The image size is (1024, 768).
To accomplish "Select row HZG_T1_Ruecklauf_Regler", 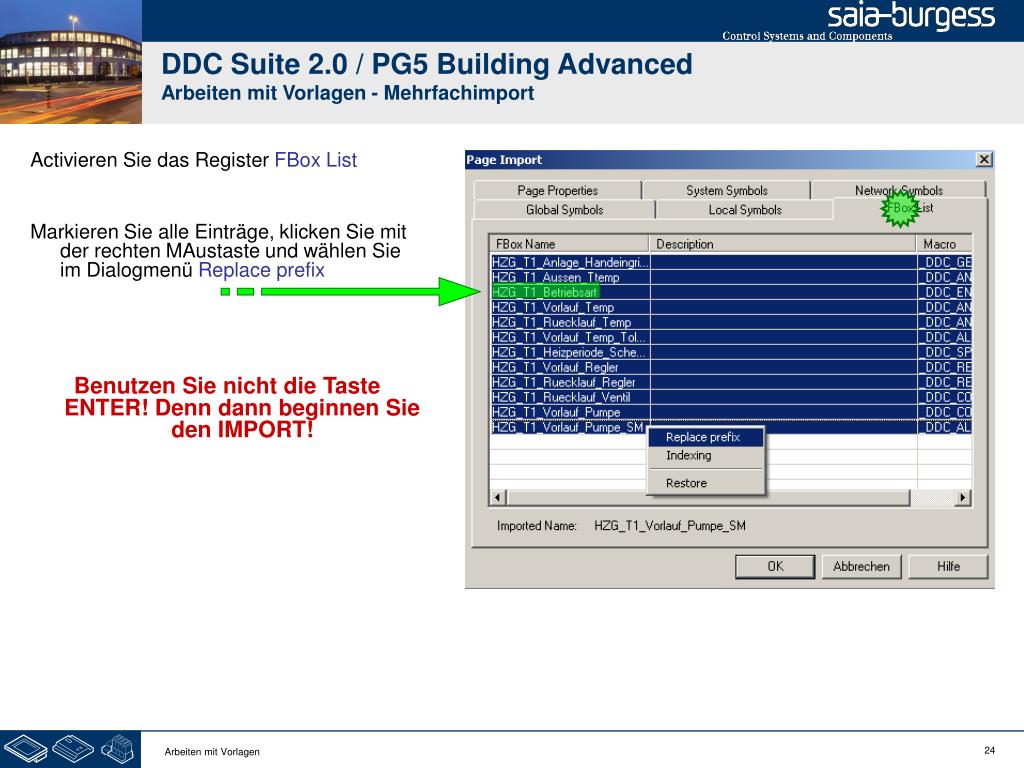I will [731, 382].
